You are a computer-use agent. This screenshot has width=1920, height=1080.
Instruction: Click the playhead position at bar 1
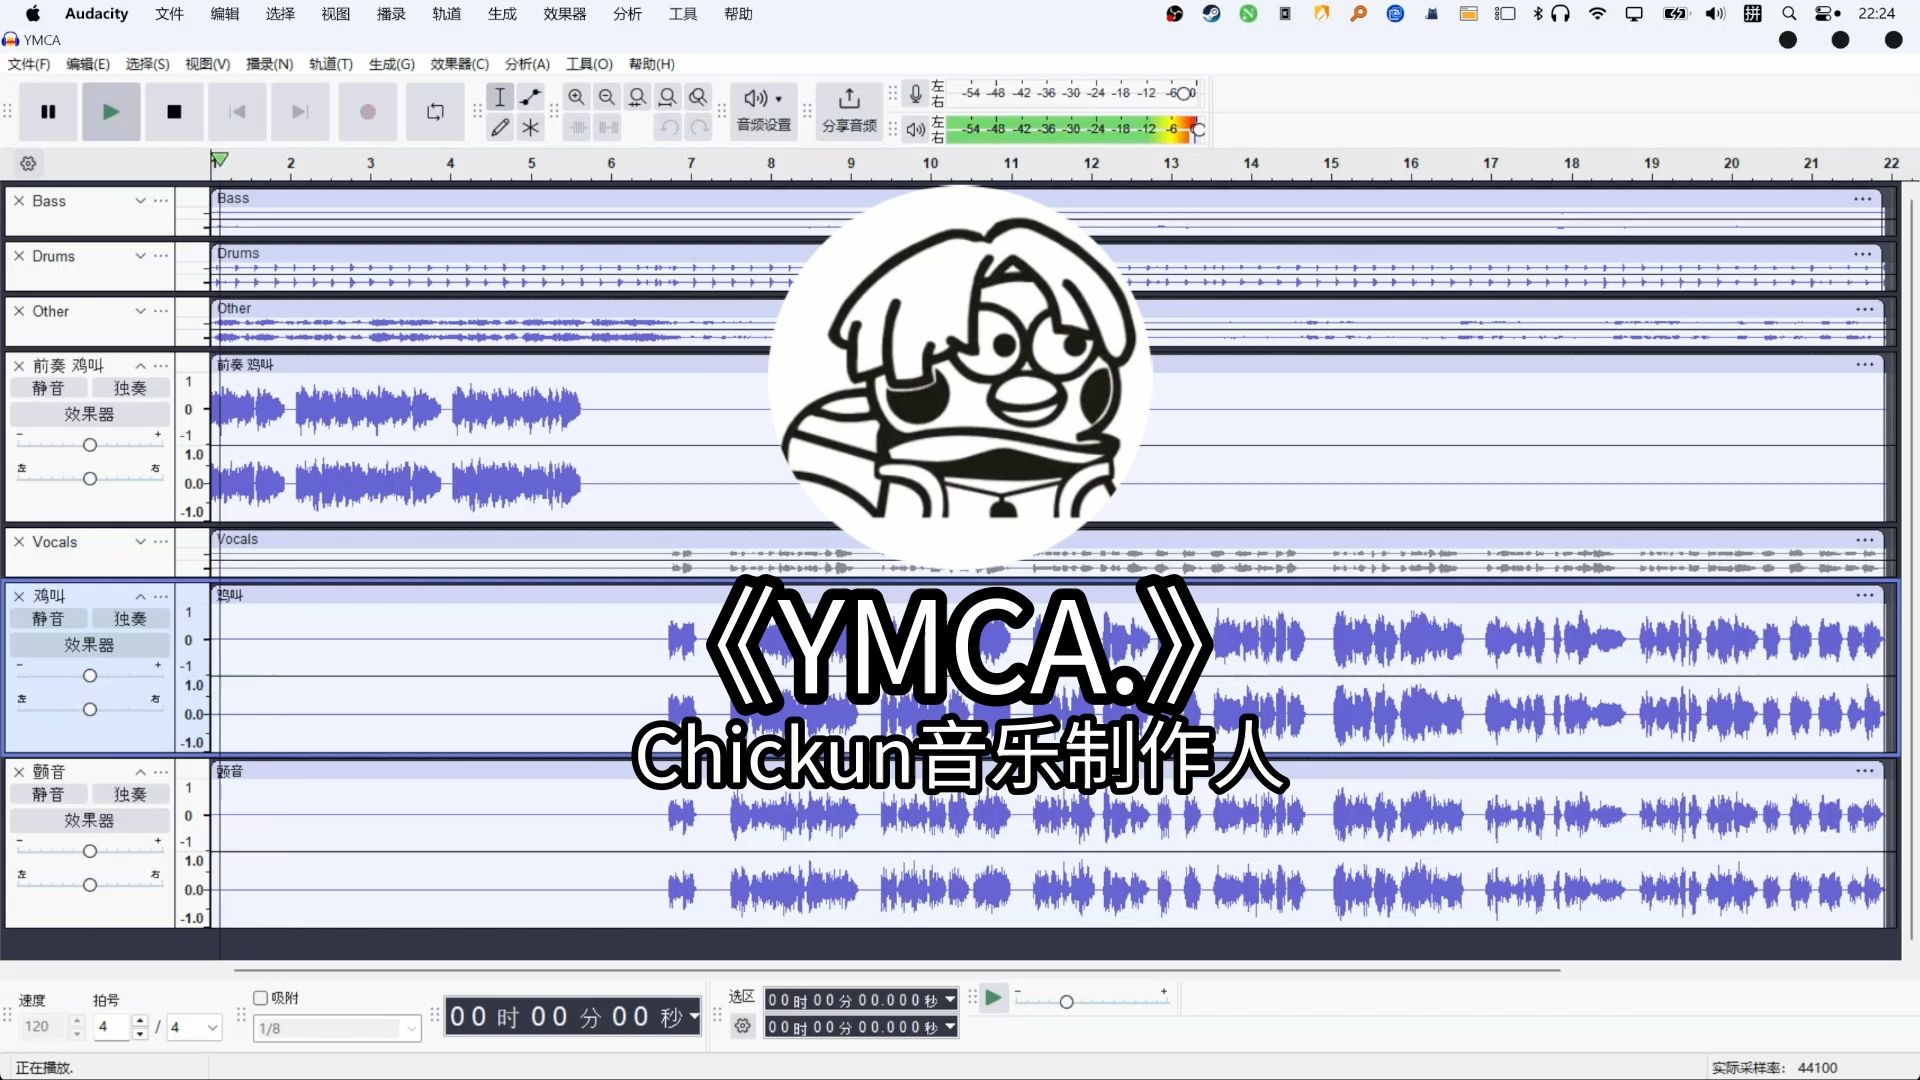[x=215, y=162]
